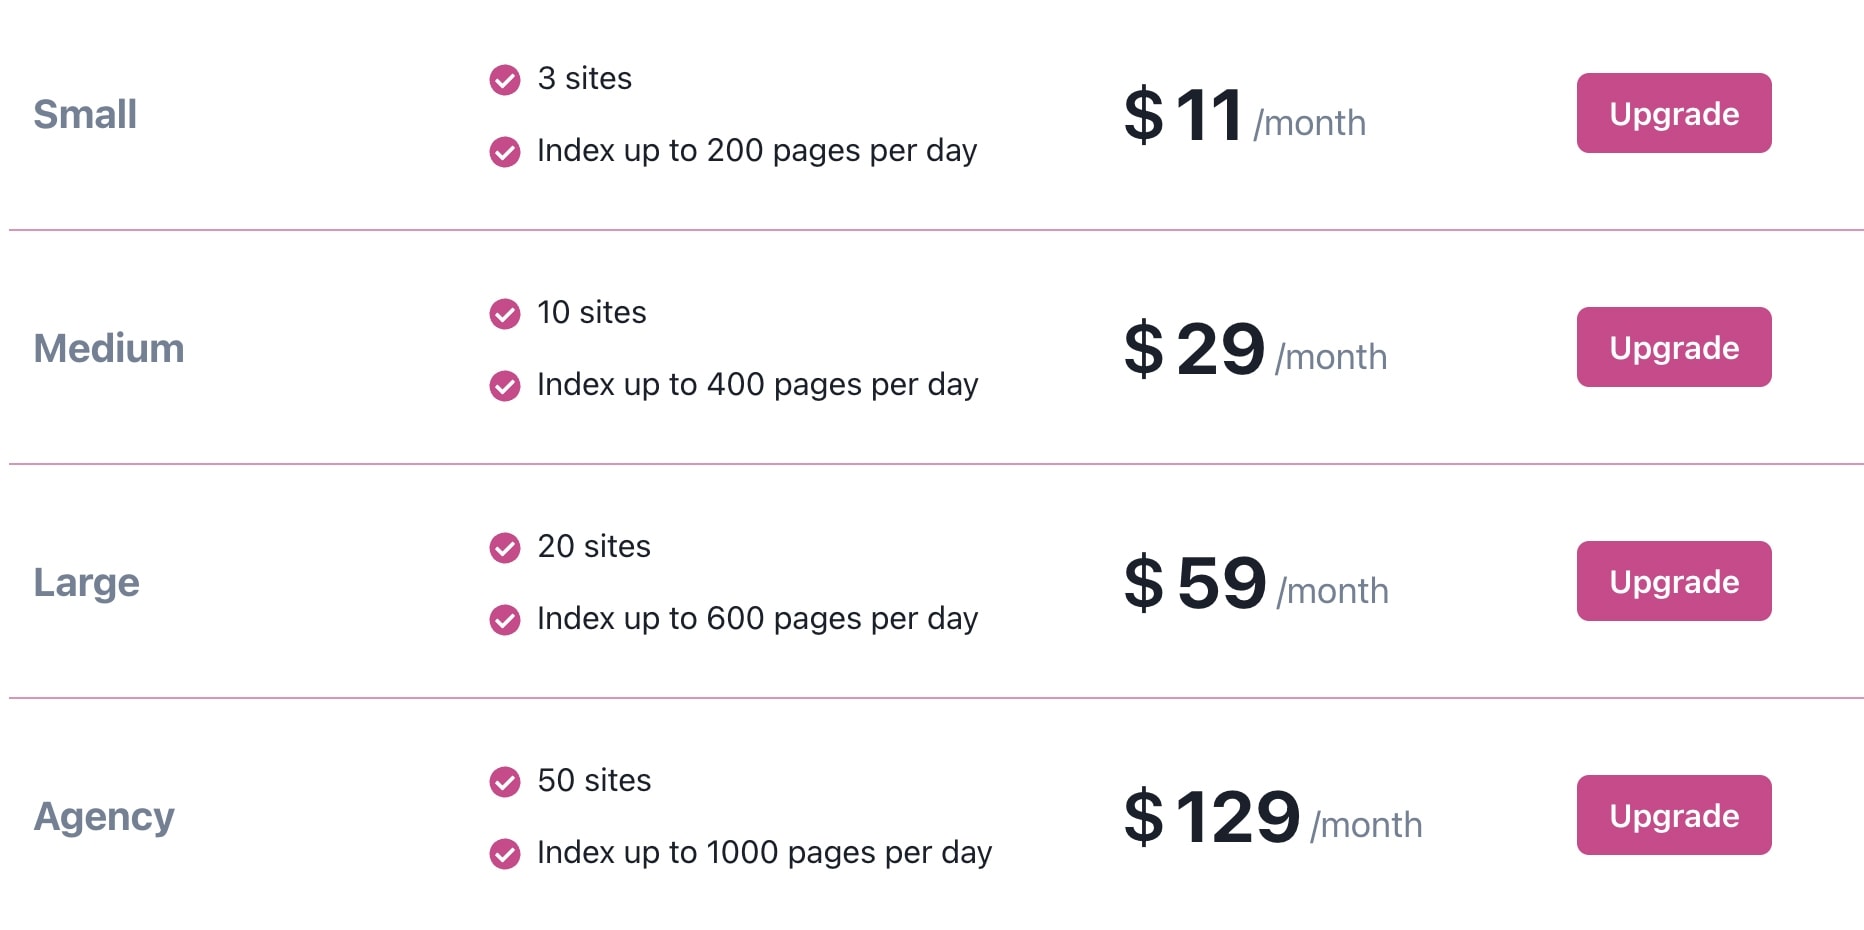This screenshot has width=1864, height=930.
Task: Click the "Large" plan title
Action: coord(86,582)
